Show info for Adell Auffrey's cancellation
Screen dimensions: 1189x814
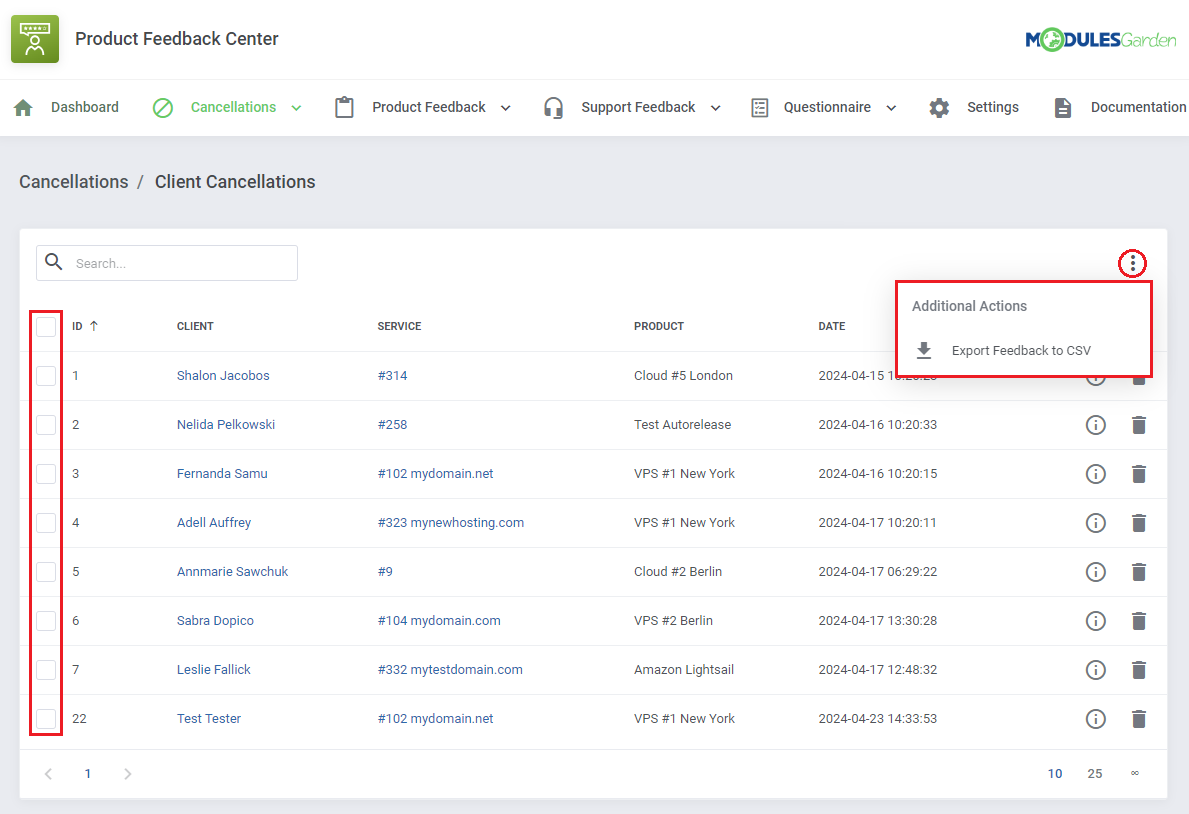point(1096,523)
